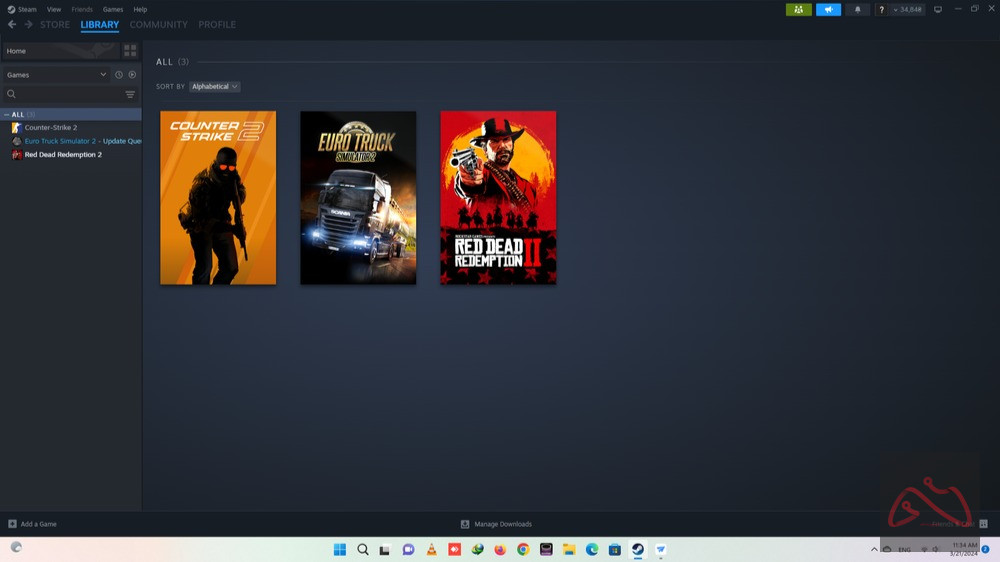This screenshot has width=1000, height=562.
Task: Click the grid collections view icon
Action: pos(130,51)
